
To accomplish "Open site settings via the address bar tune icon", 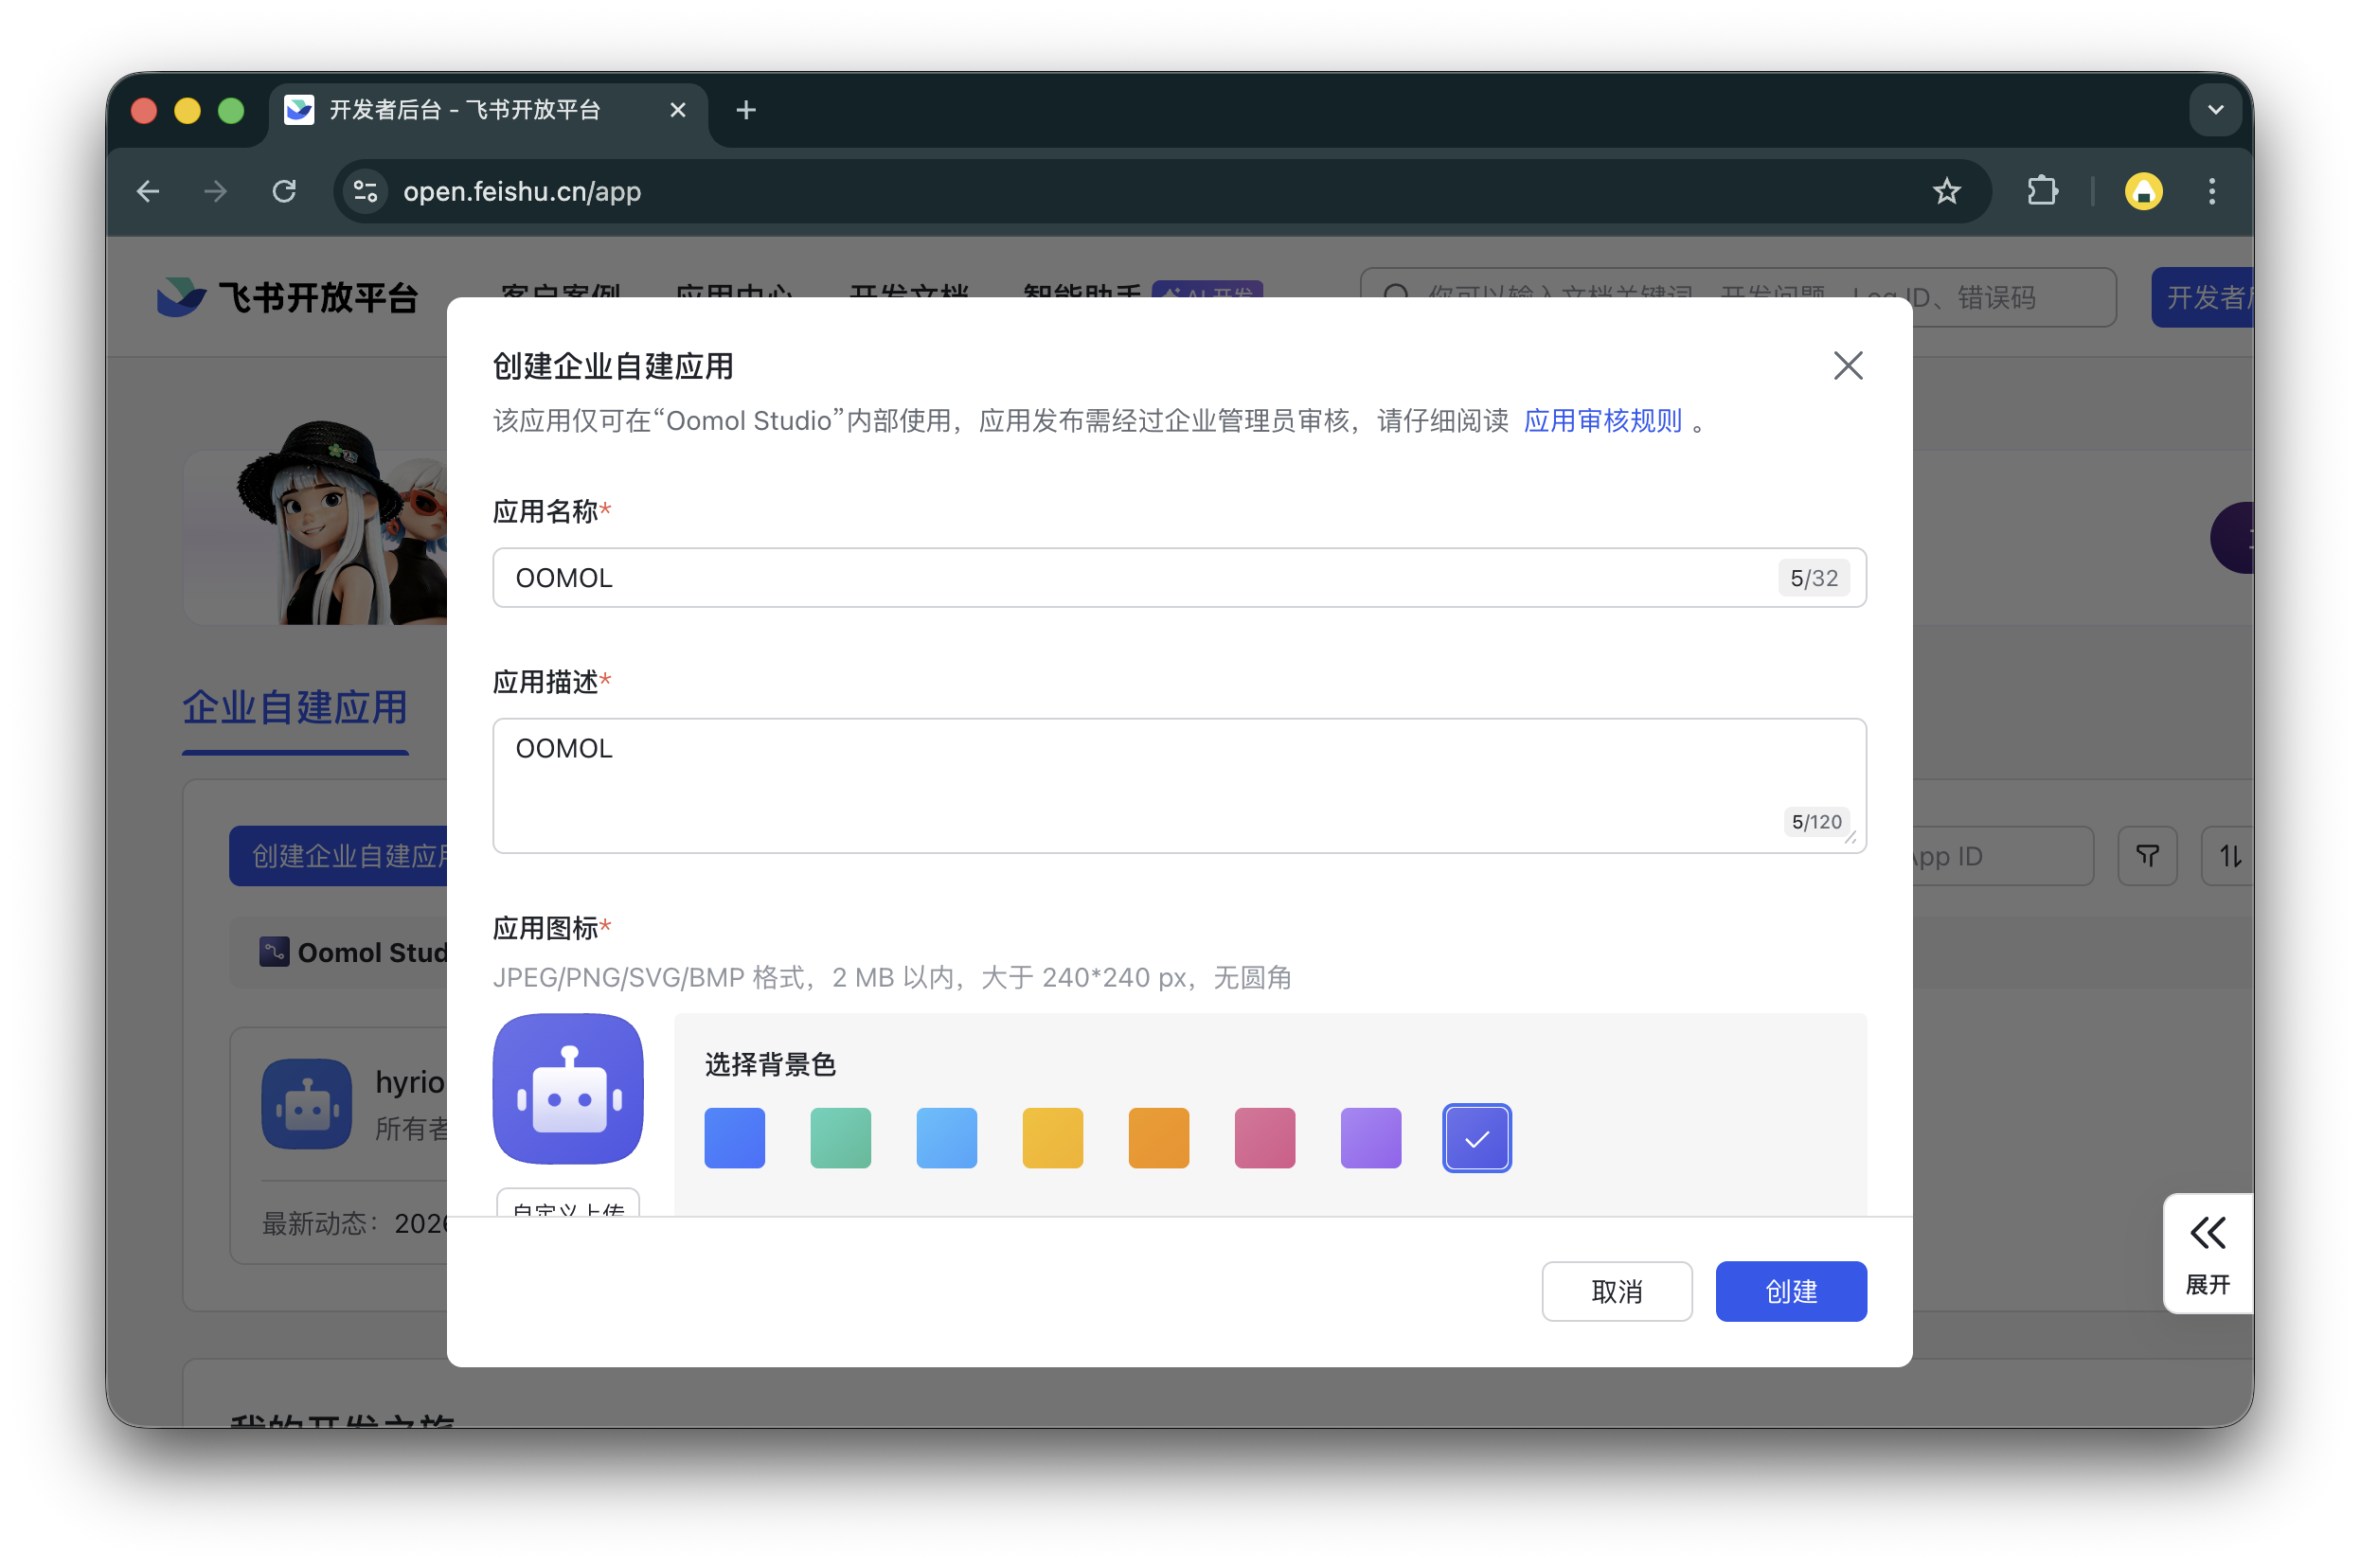I will 364,191.
